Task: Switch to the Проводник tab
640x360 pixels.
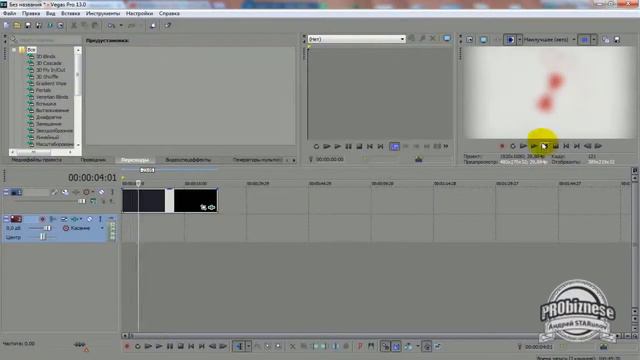Action: click(93, 160)
